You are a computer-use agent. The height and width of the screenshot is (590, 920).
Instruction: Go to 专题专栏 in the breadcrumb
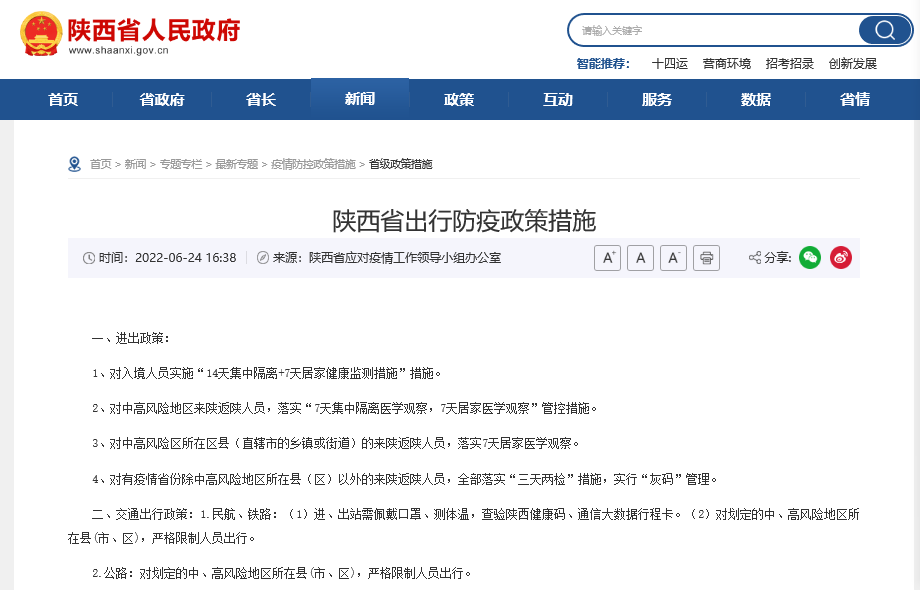(x=181, y=164)
